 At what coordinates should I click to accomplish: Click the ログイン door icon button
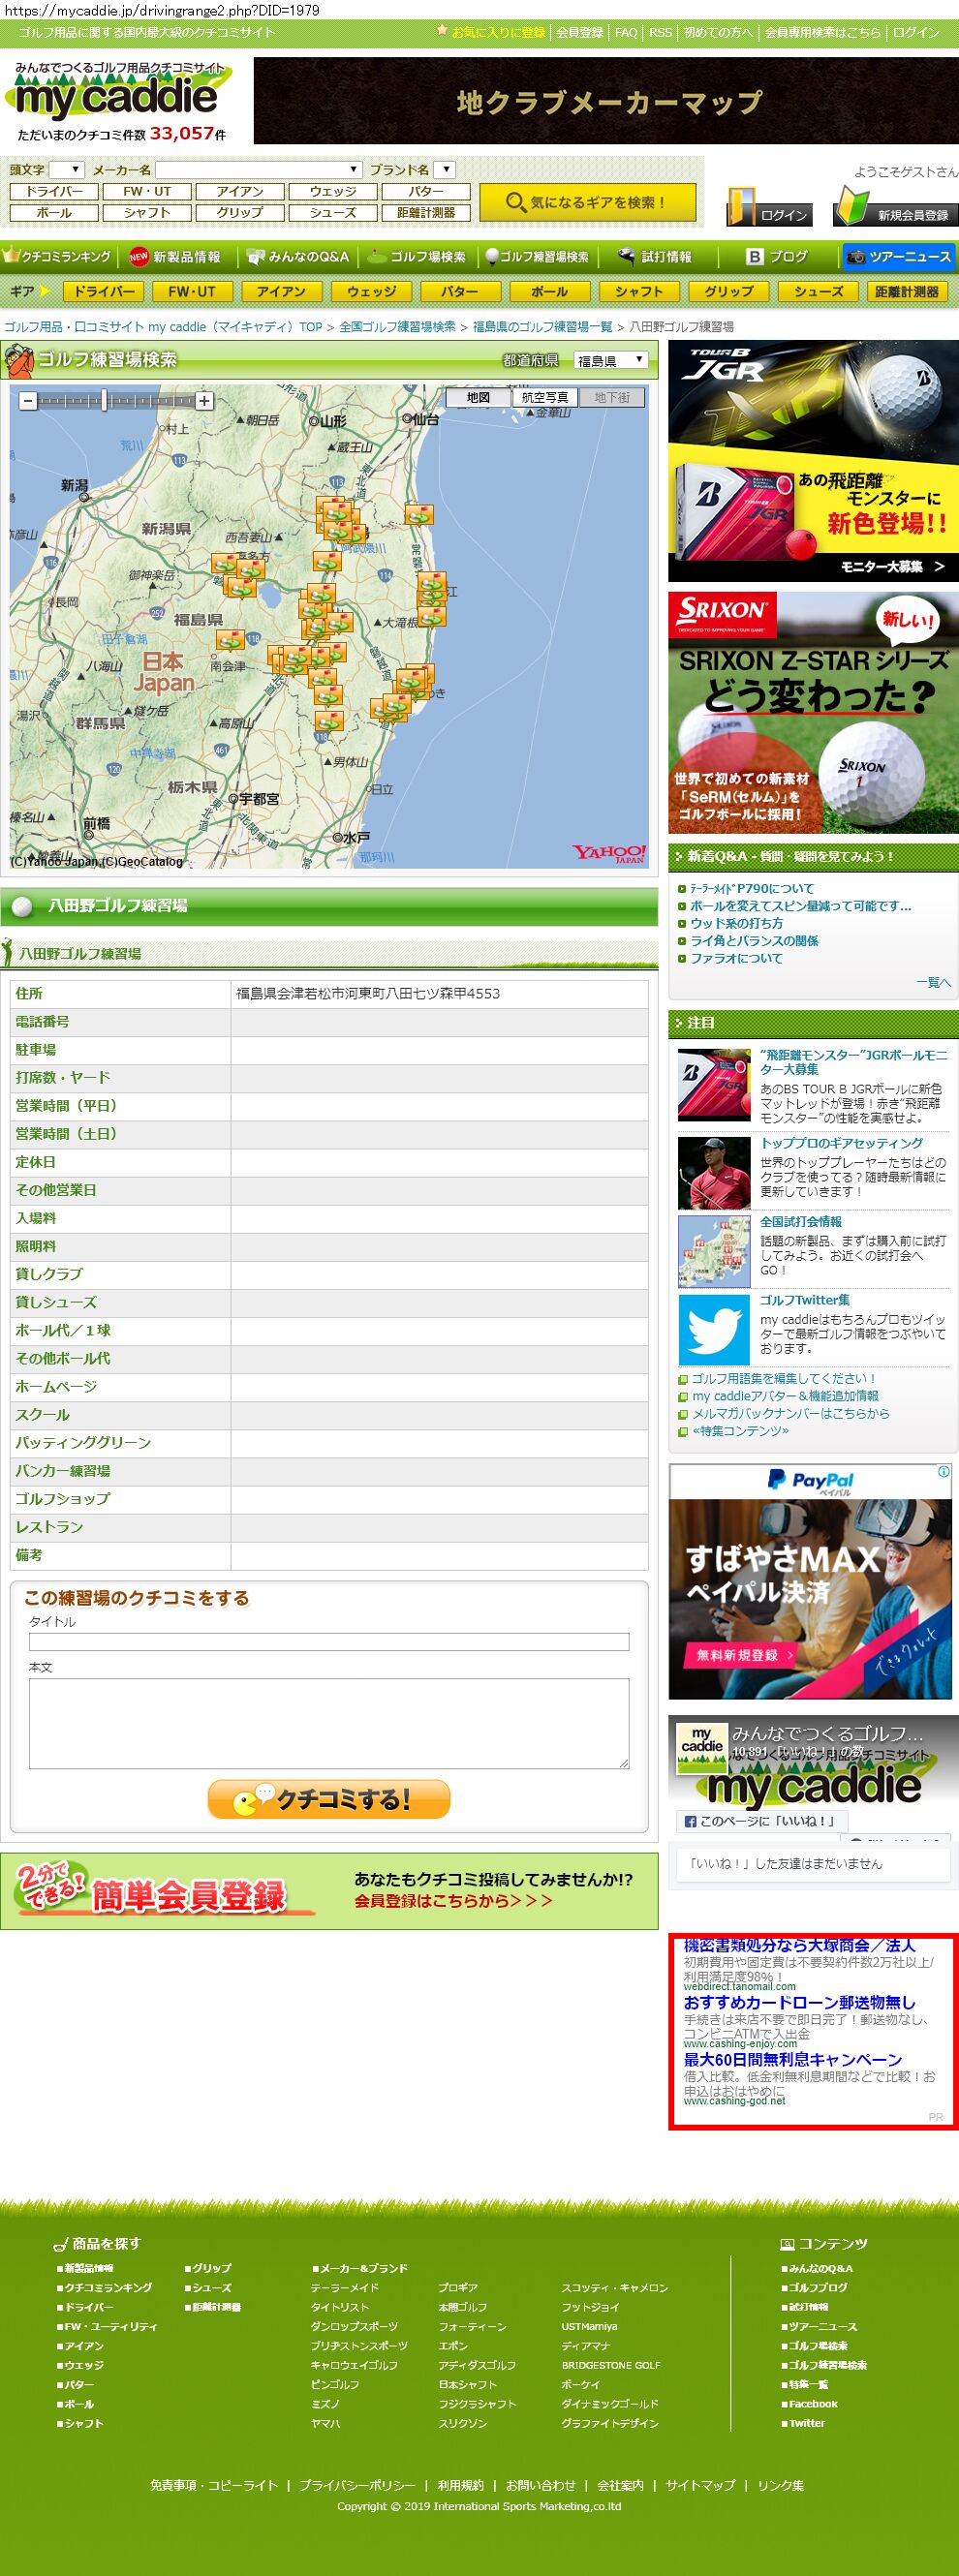click(767, 207)
